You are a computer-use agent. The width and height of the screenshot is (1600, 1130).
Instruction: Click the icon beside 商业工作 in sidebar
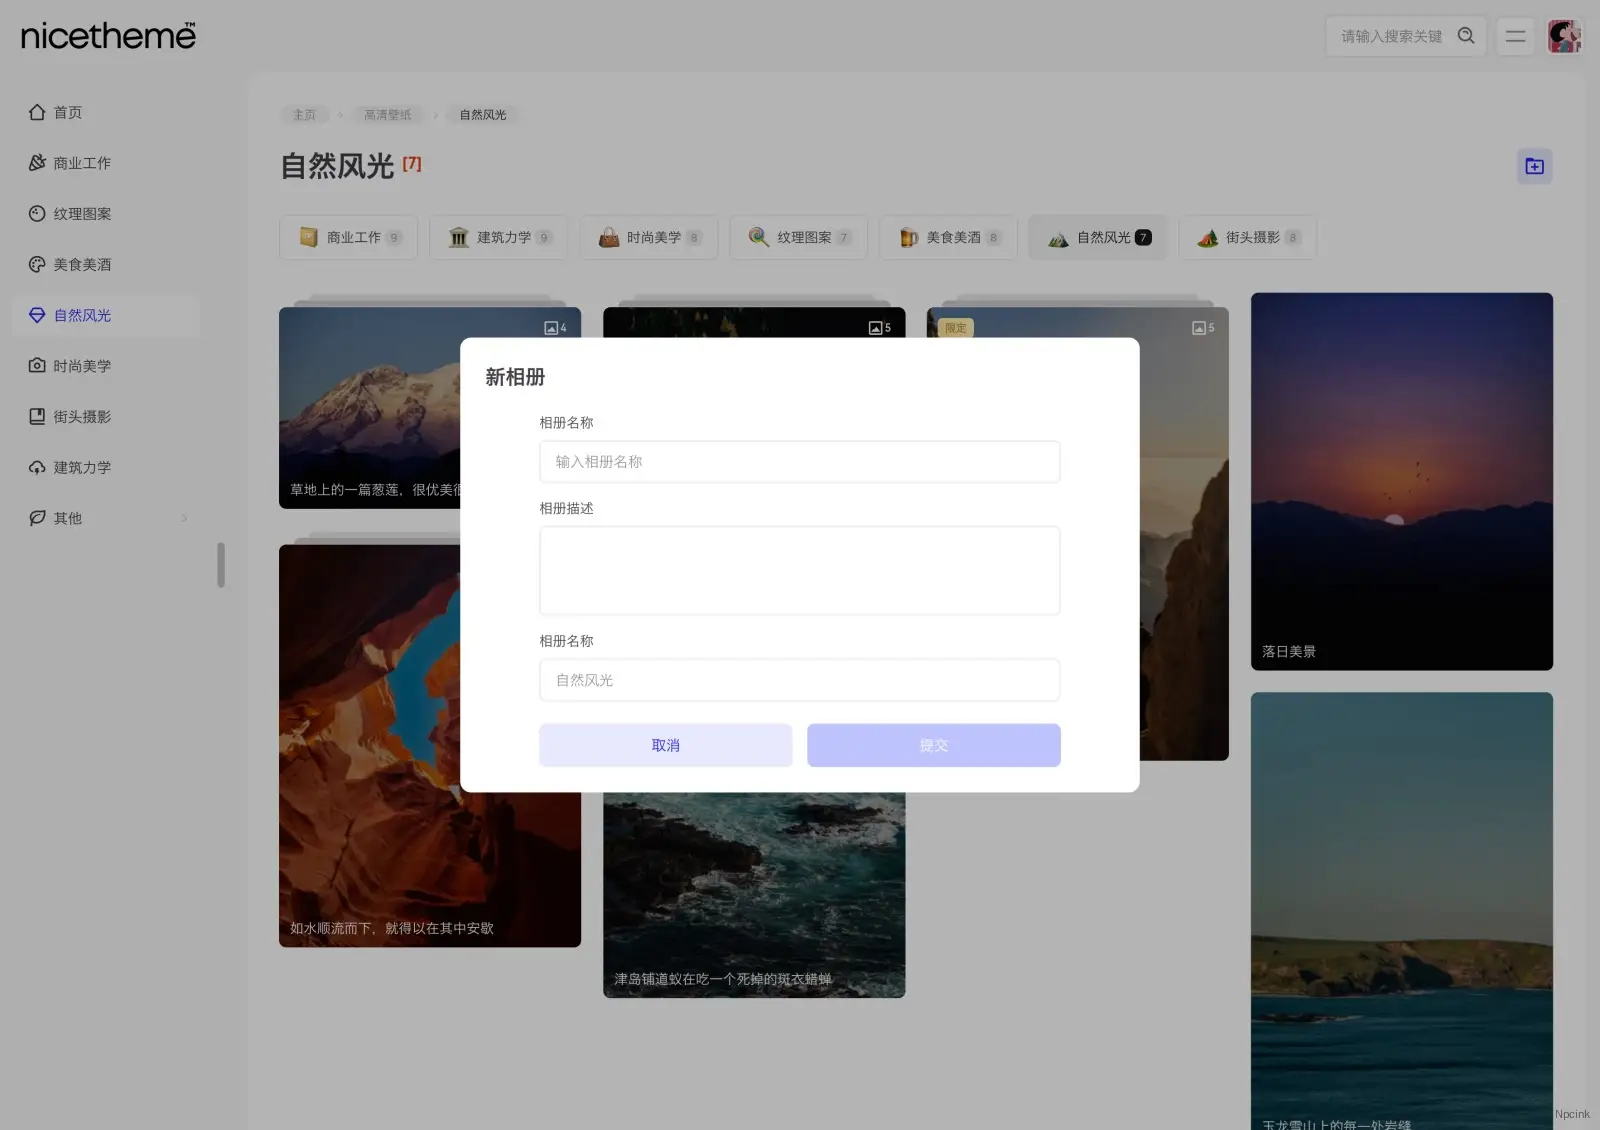click(37, 163)
